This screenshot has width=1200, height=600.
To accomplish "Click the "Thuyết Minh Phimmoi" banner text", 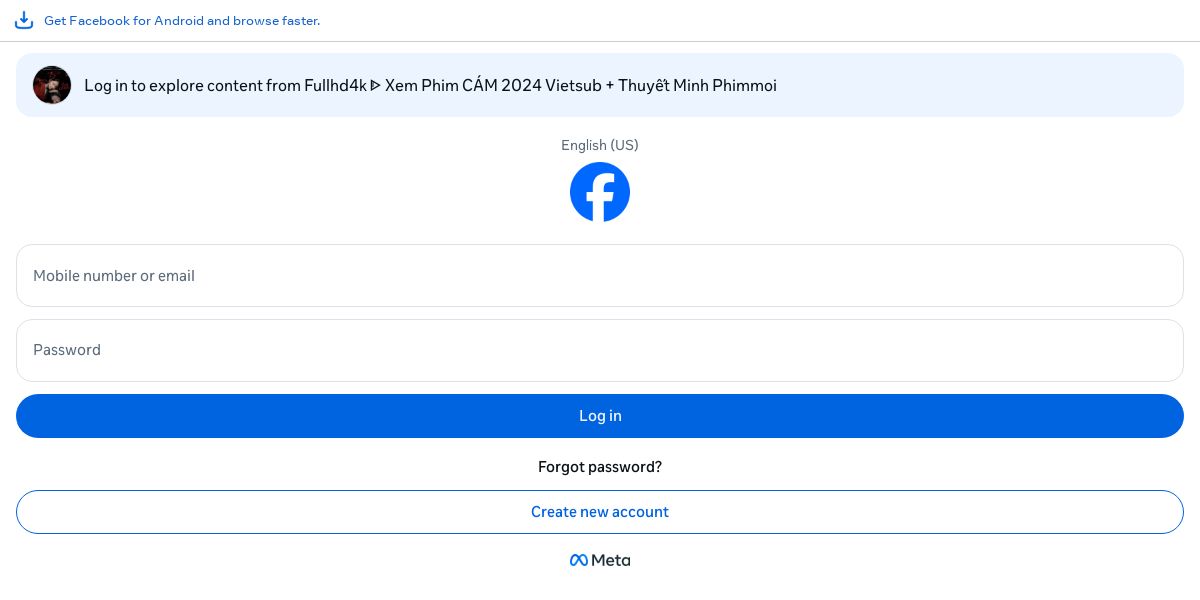I will 697,86.
